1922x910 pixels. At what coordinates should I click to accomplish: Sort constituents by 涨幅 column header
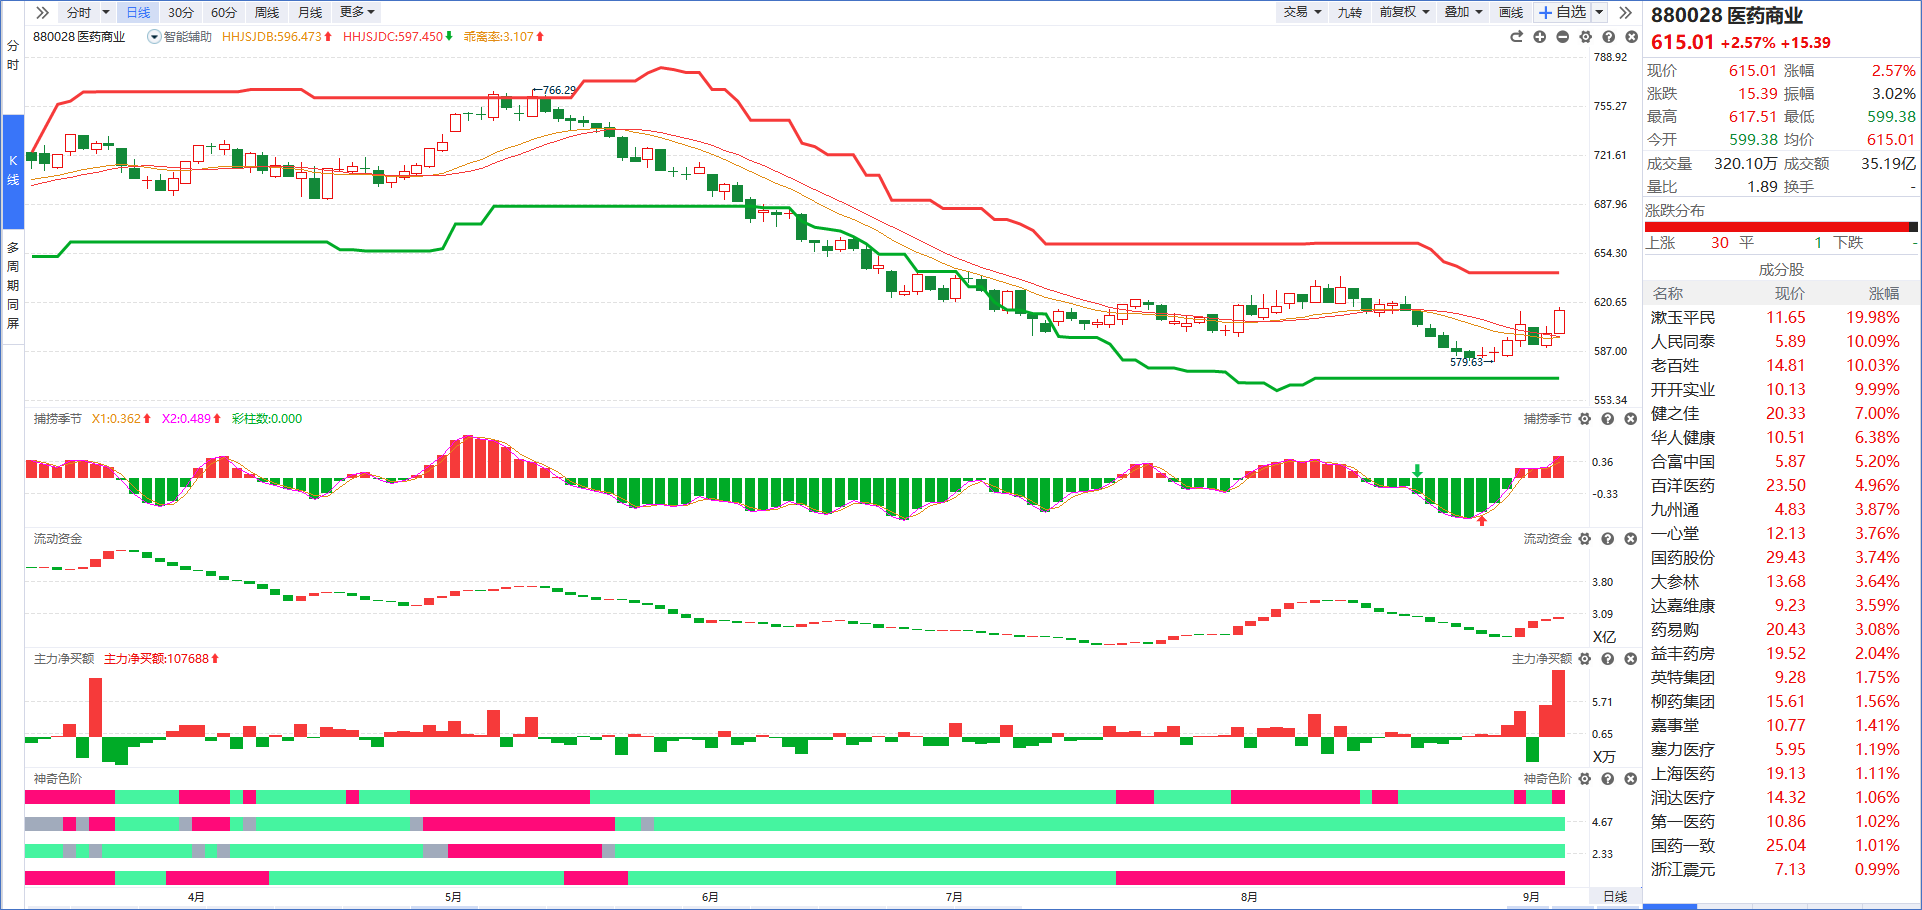1883,294
